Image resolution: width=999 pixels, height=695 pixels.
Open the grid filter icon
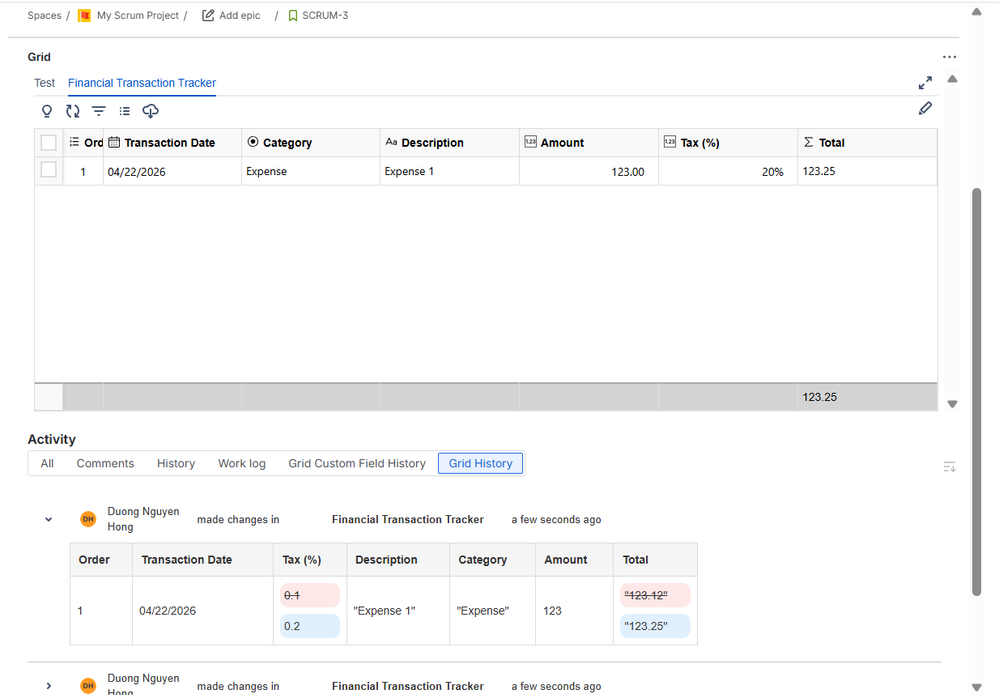click(99, 111)
